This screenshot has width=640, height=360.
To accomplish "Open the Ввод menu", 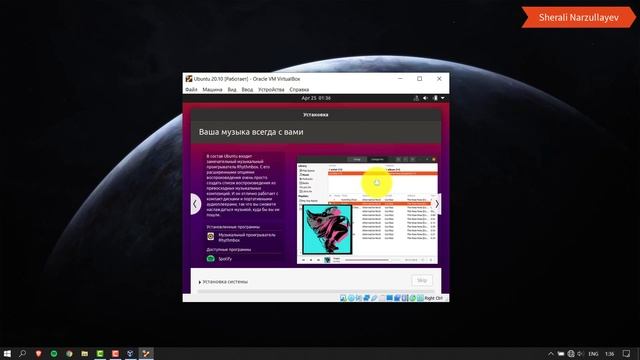I will click(x=247, y=89).
